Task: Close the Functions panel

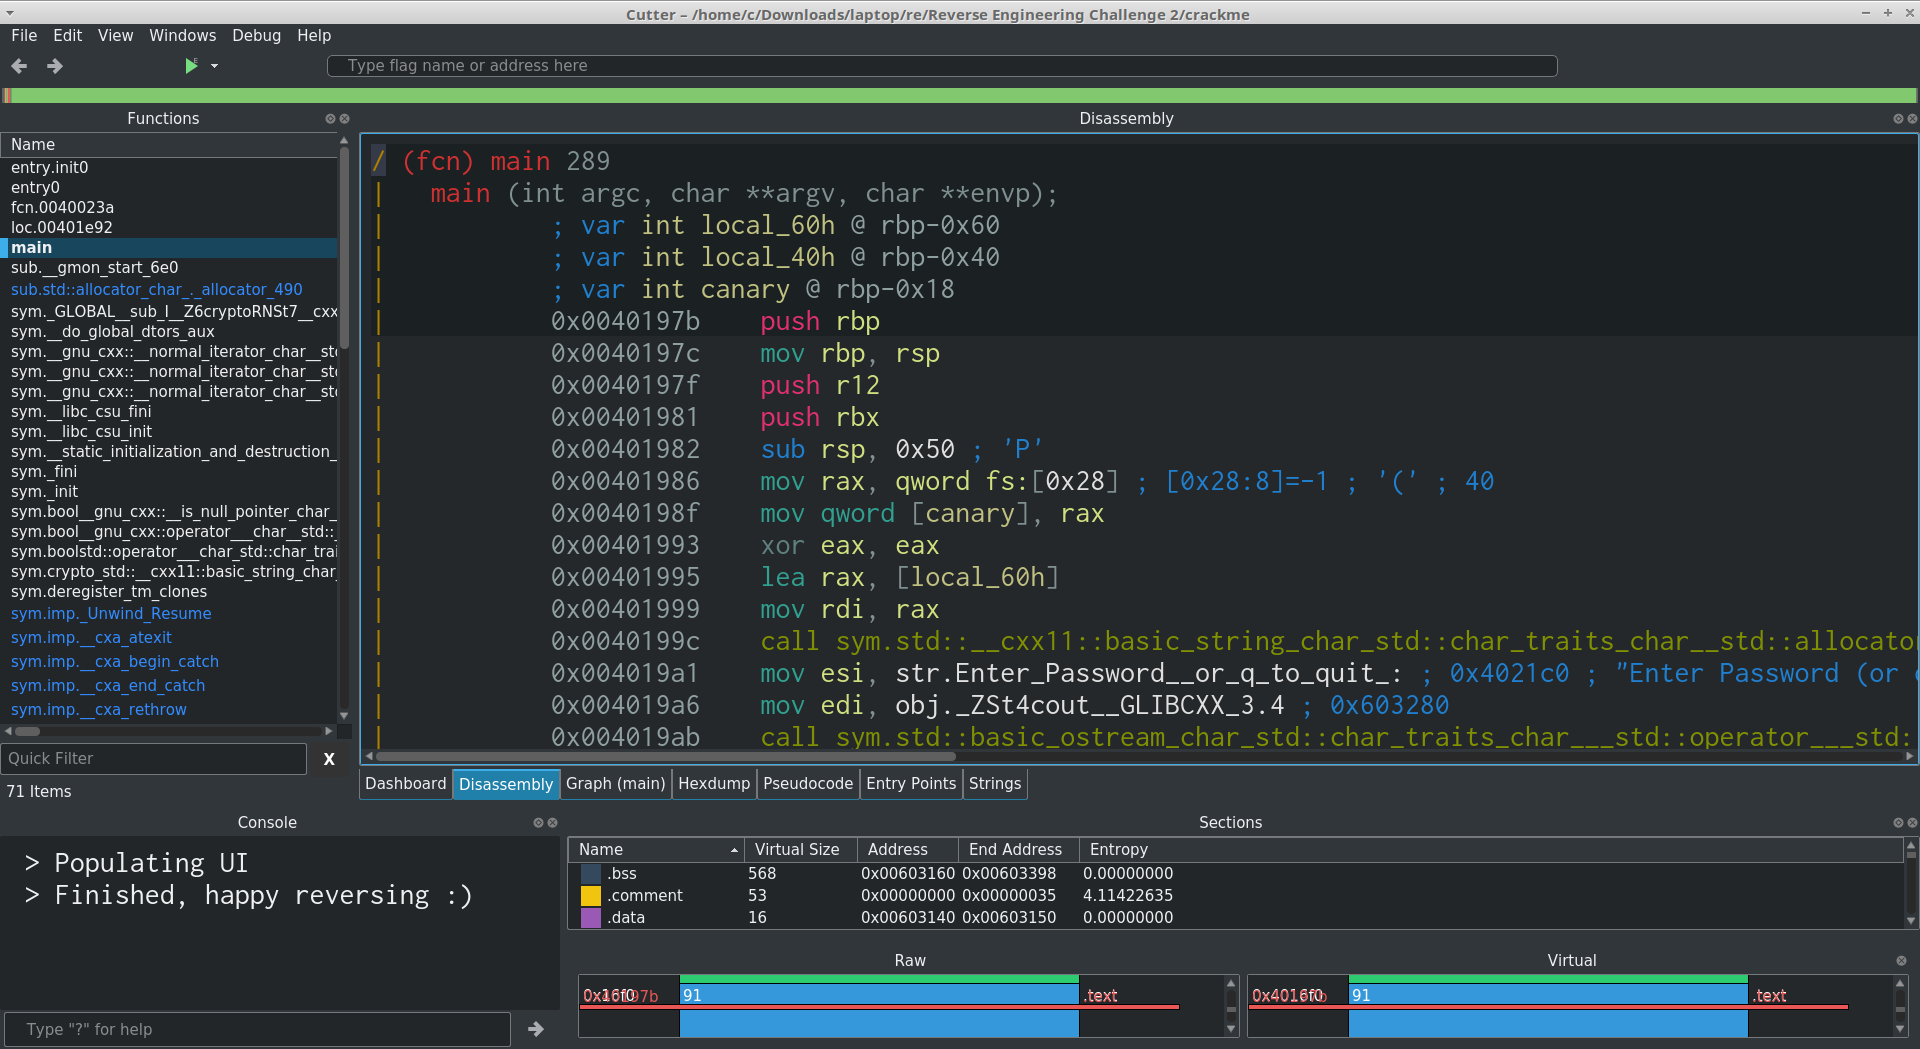Action: point(345,119)
